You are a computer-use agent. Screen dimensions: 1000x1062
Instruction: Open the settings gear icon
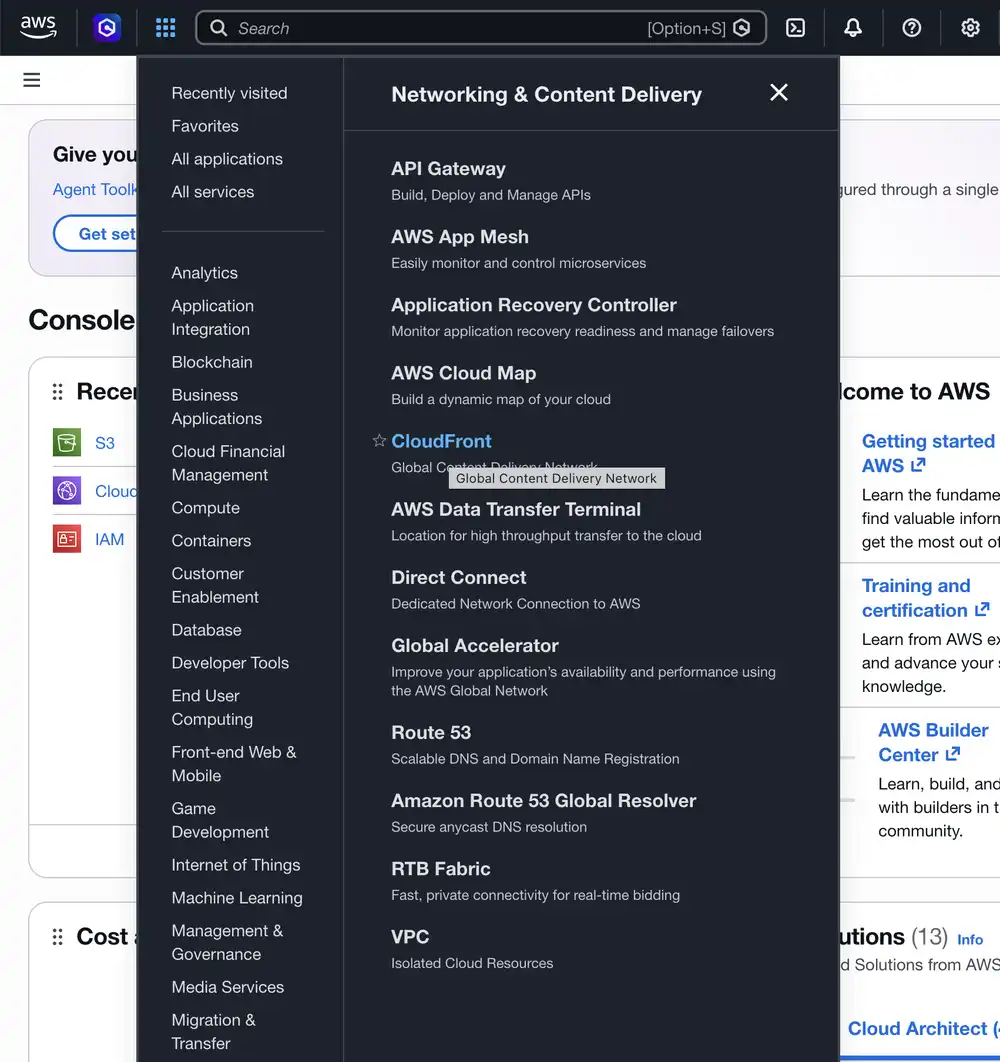(970, 28)
